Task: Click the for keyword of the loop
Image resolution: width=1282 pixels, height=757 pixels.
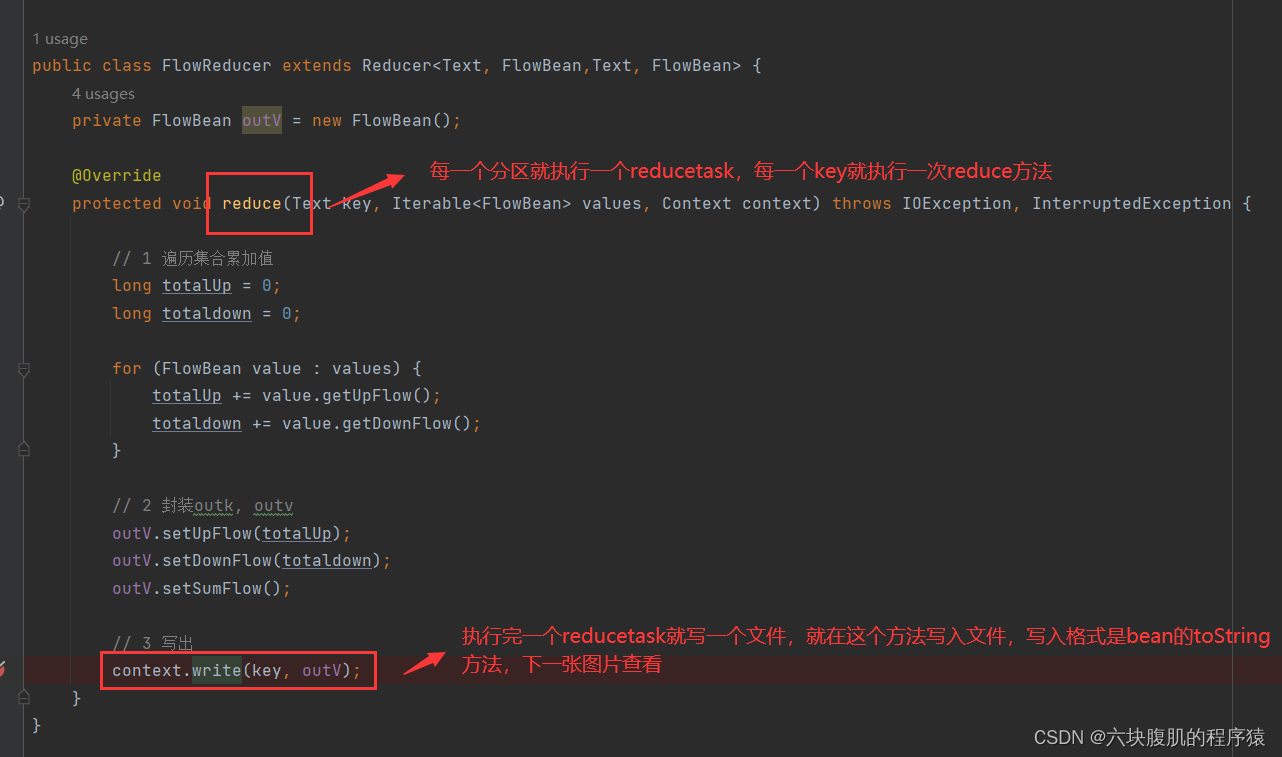Action: point(127,369)
